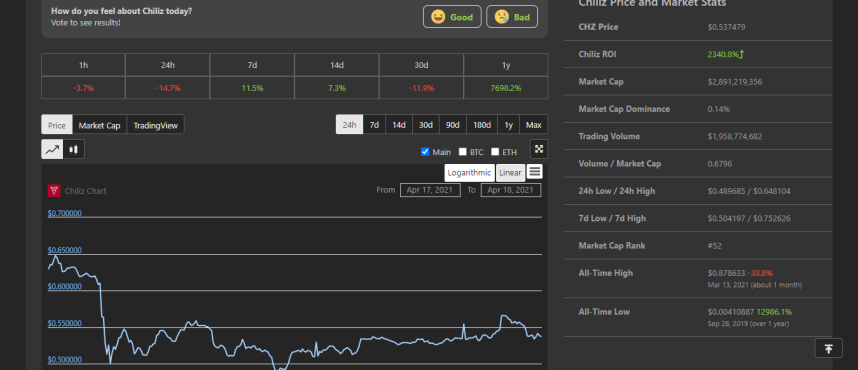Image resolution: width=858 pixels, height=370 pixels.
Task: Click the $0.650000 axis label
Action: coord(65,250)
